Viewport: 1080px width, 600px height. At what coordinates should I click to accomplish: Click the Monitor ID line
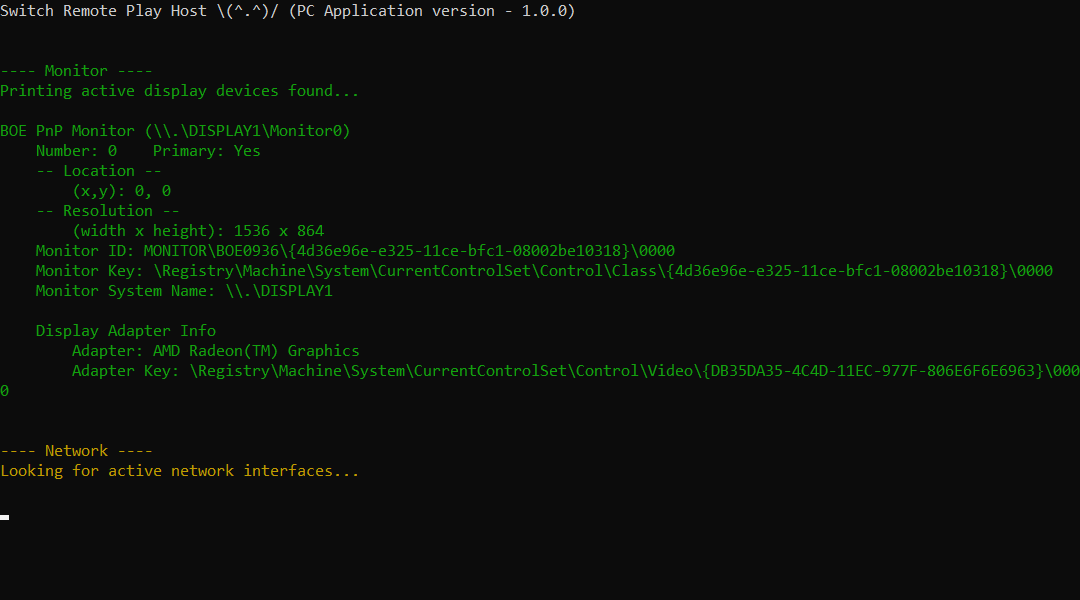coord(355,251)
